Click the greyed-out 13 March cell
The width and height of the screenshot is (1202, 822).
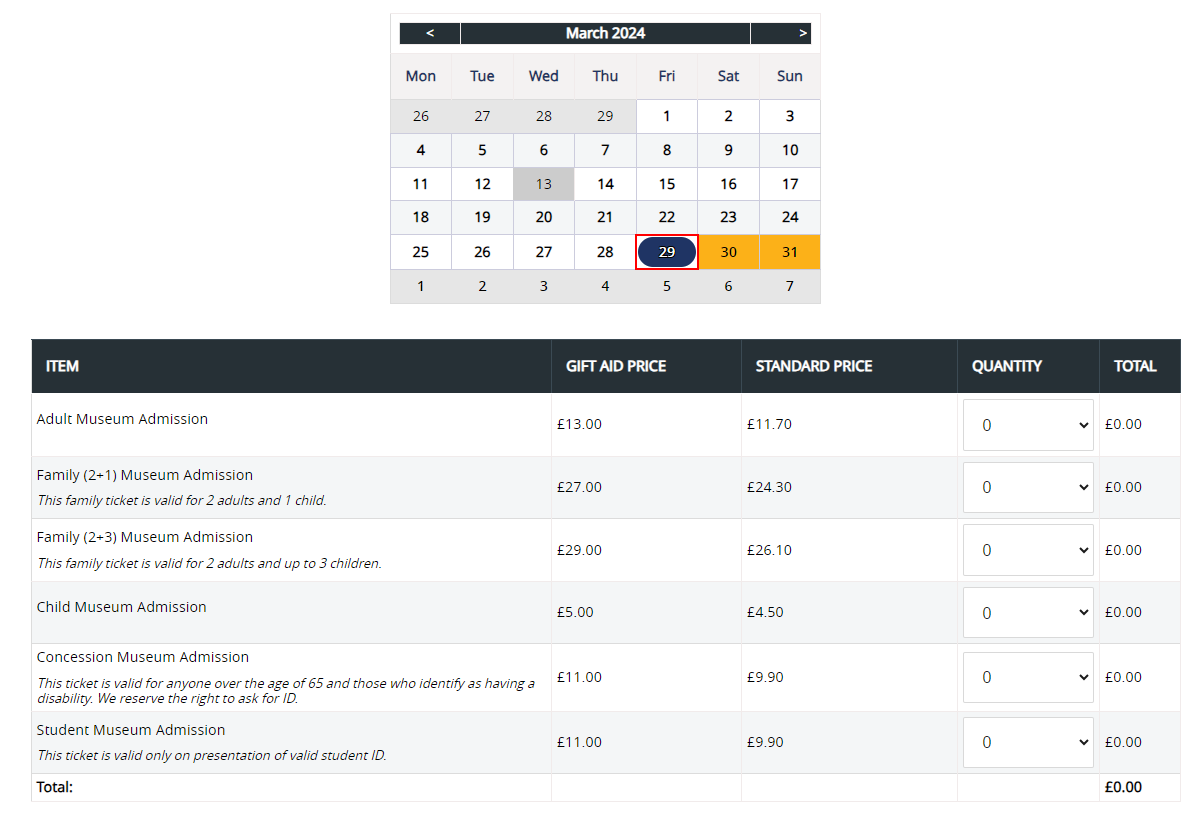[x=543, y=184]
